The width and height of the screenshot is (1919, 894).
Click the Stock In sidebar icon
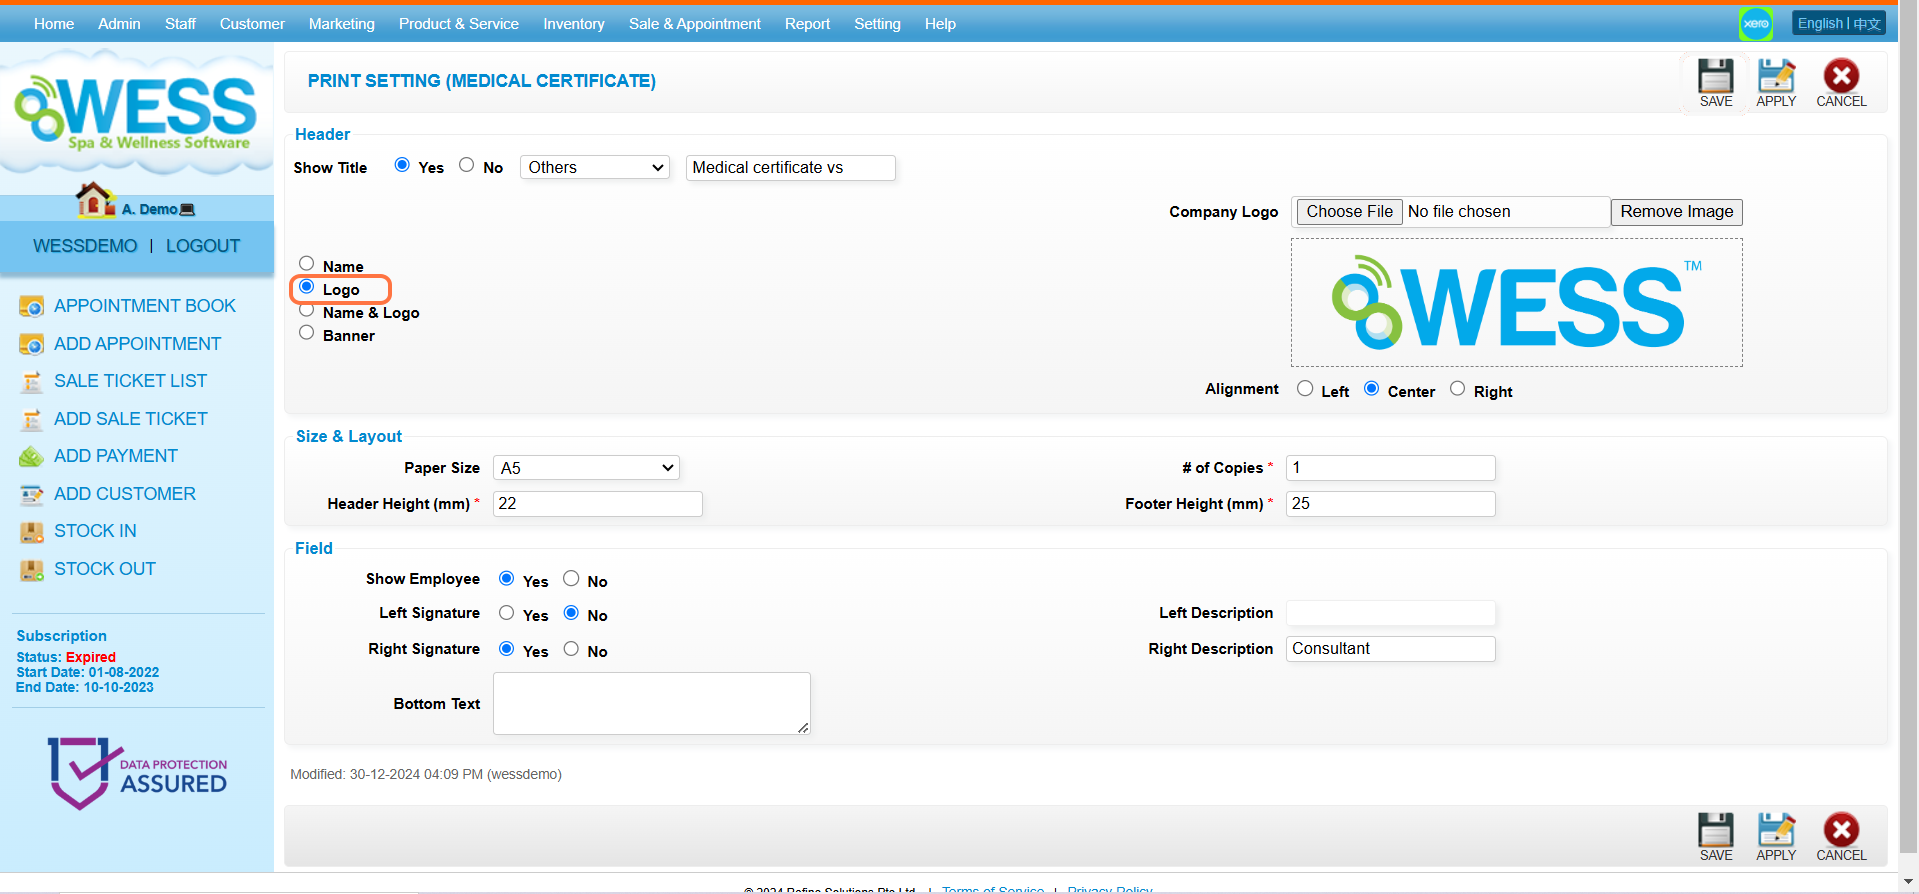pos(31,532)
